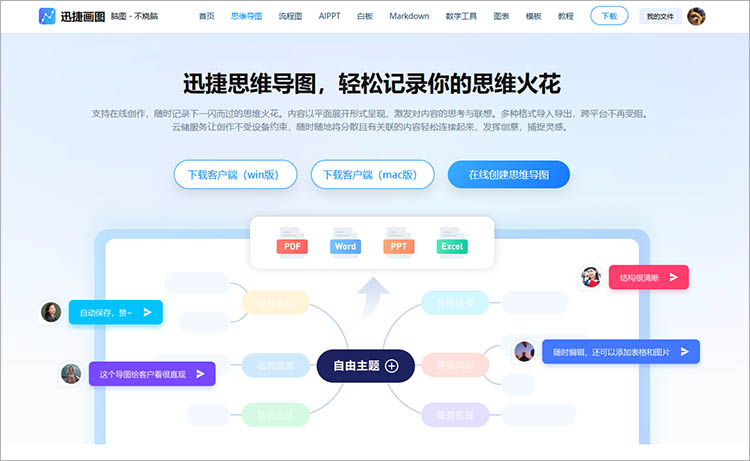
Task: Click send arrow on 随时编辑 bubble
Action: tap(684, 352)
